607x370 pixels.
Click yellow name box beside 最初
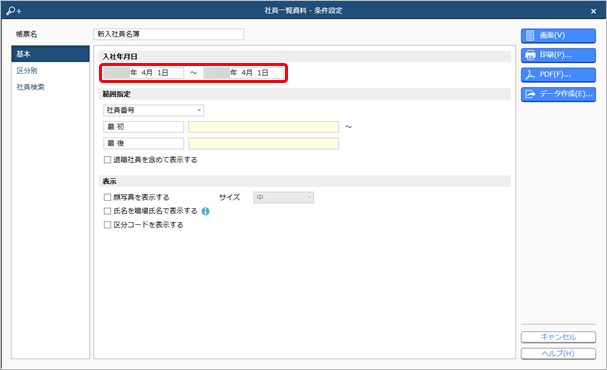[264, 127]
